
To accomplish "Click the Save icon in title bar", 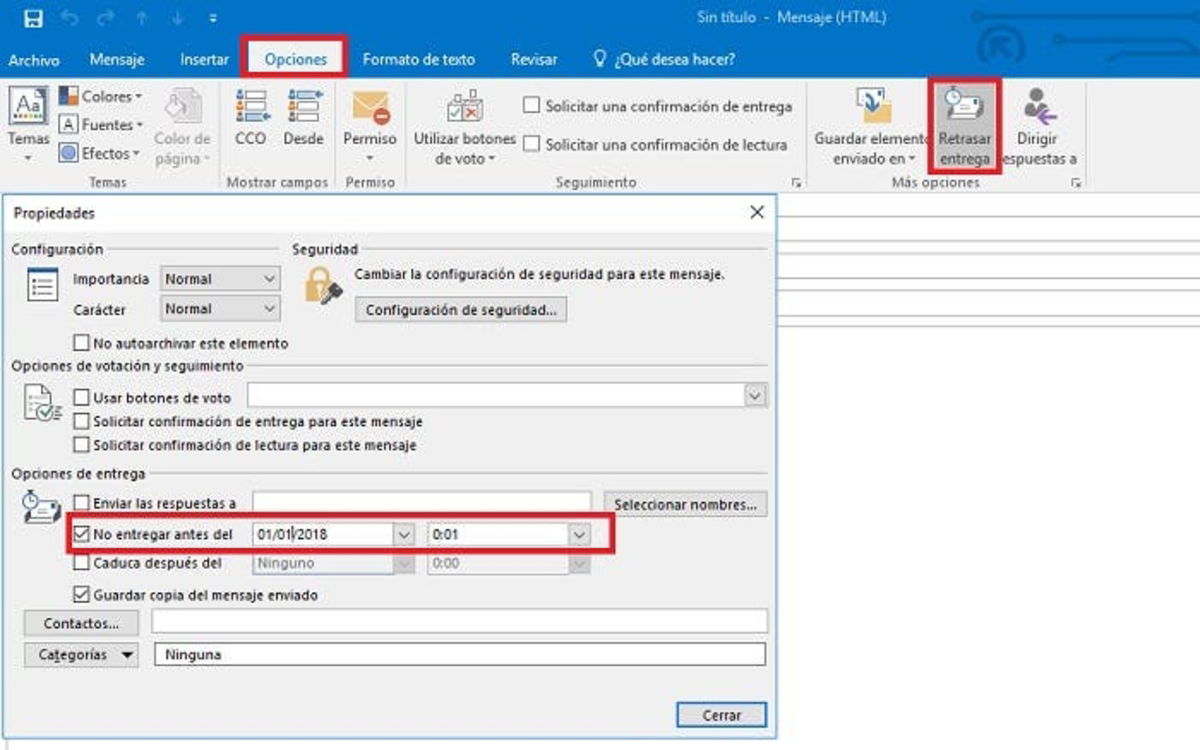I will 32,18.
